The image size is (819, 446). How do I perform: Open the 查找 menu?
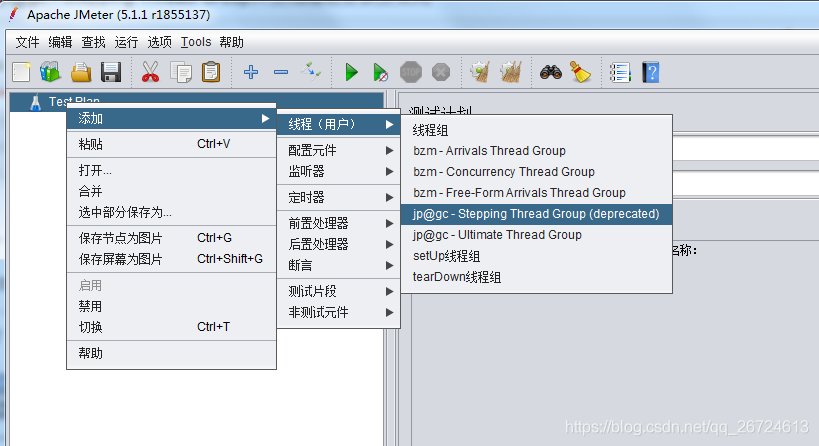point(93,42)
